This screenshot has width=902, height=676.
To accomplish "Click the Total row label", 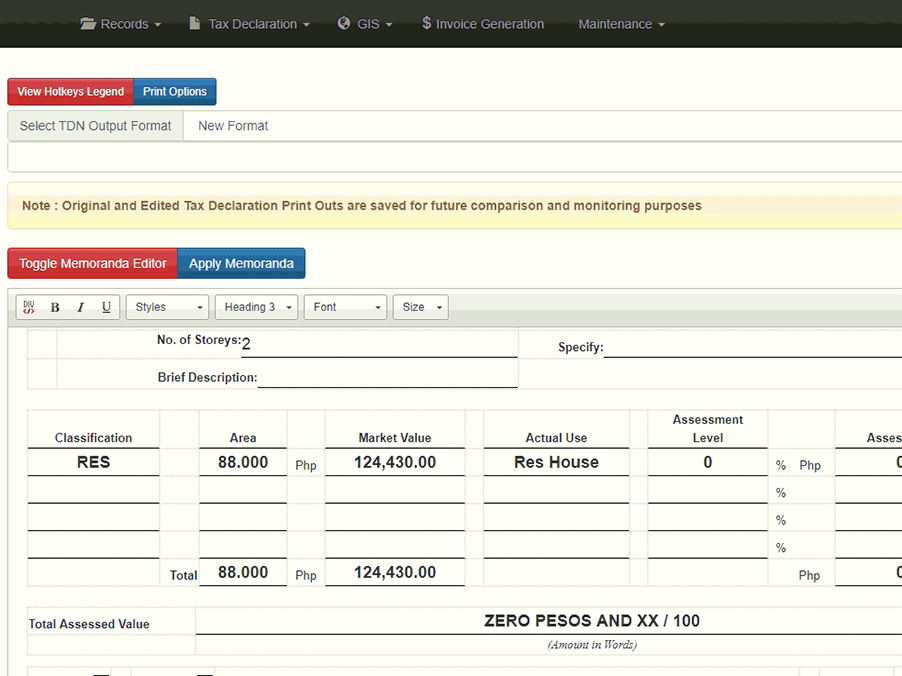I will coord(184,575).
